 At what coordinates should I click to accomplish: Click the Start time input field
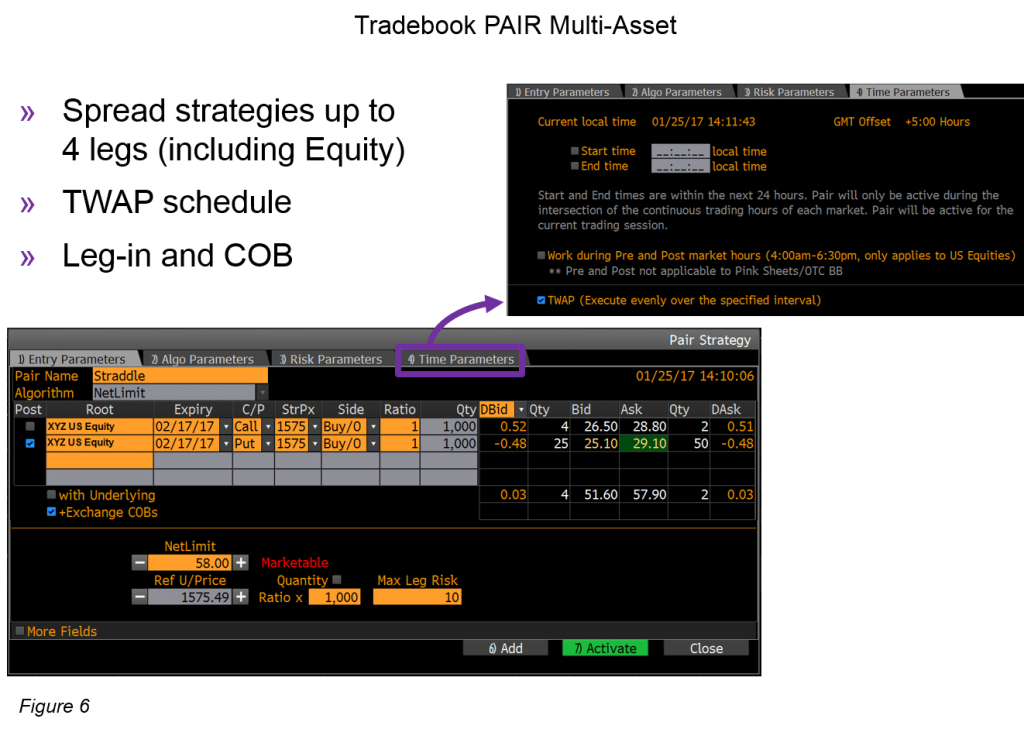coord(680,151)
